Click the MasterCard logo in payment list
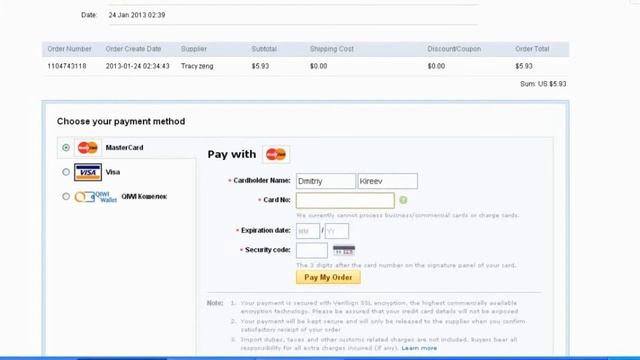The width and height of the screenshot is (640, 360). [x=88, y=148]
